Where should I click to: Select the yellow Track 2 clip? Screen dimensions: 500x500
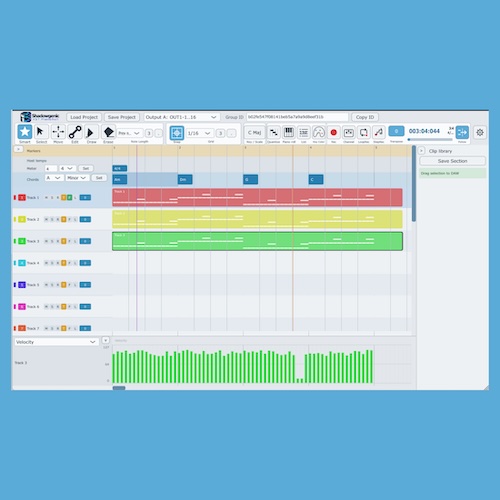257,219
